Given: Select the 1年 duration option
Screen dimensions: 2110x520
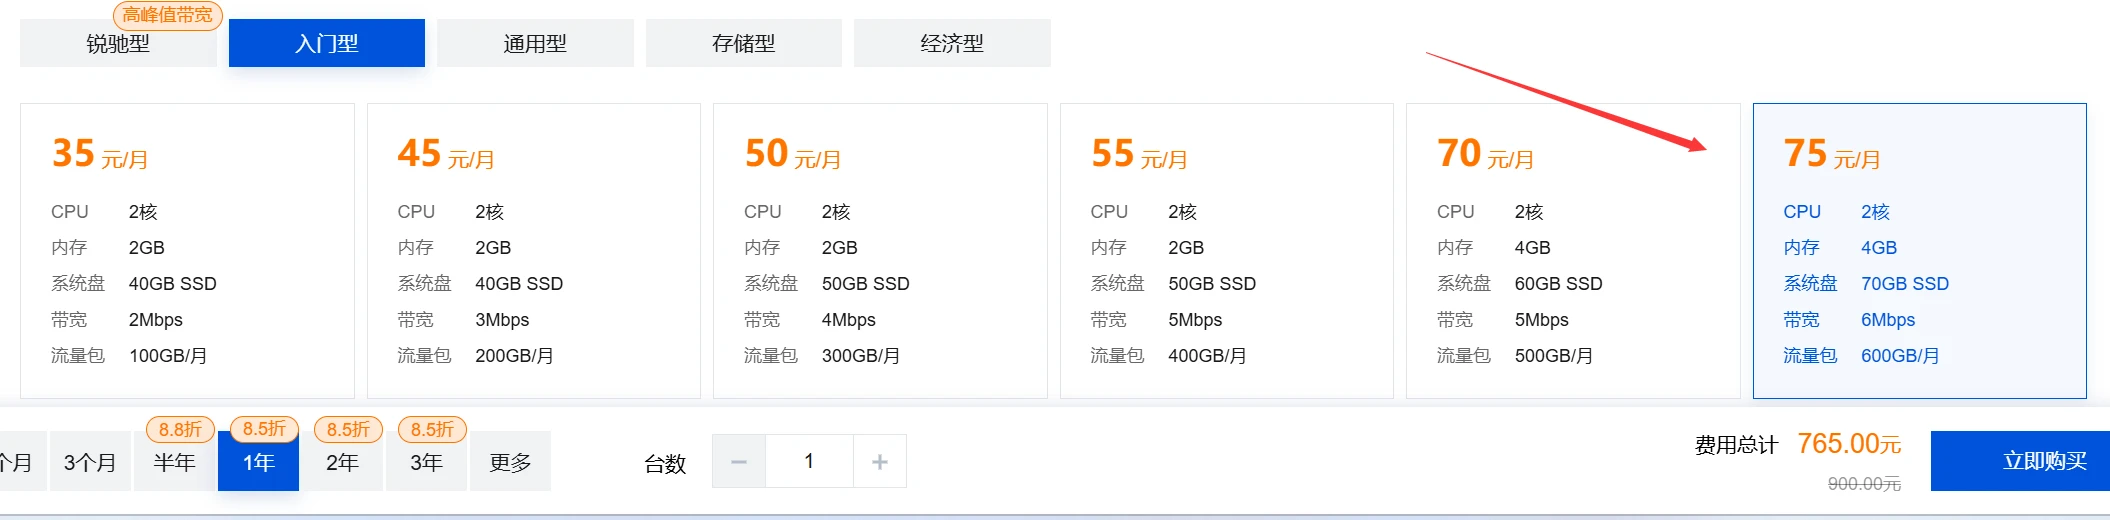Looking at the screenshot, I should (x=258, y=463).
